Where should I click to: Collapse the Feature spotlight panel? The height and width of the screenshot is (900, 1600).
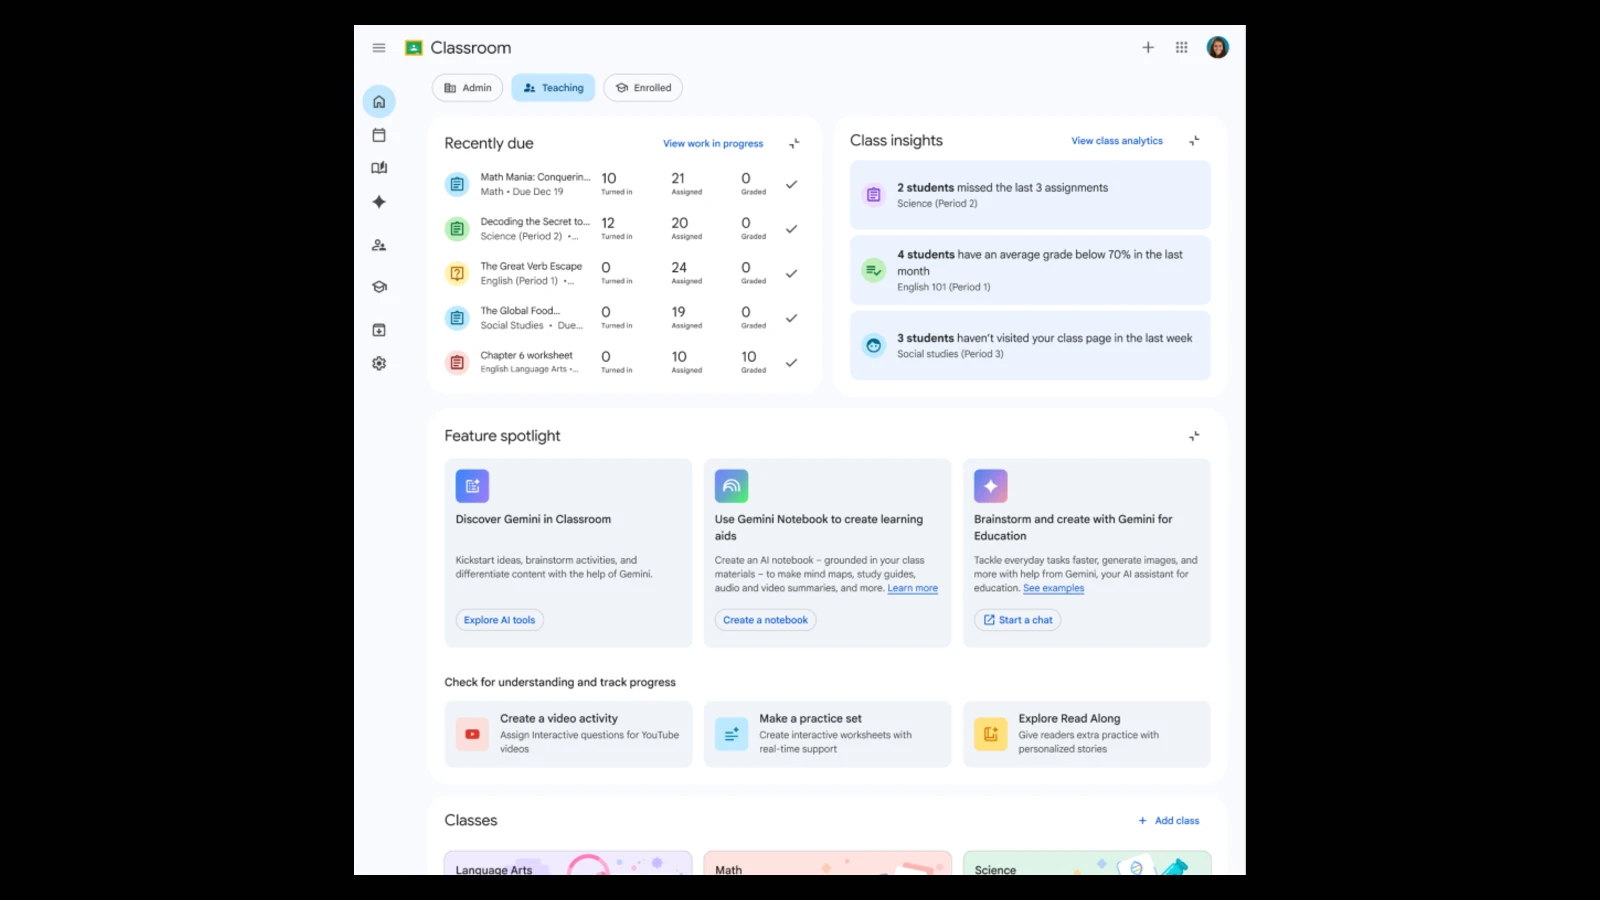(1194, 436)
